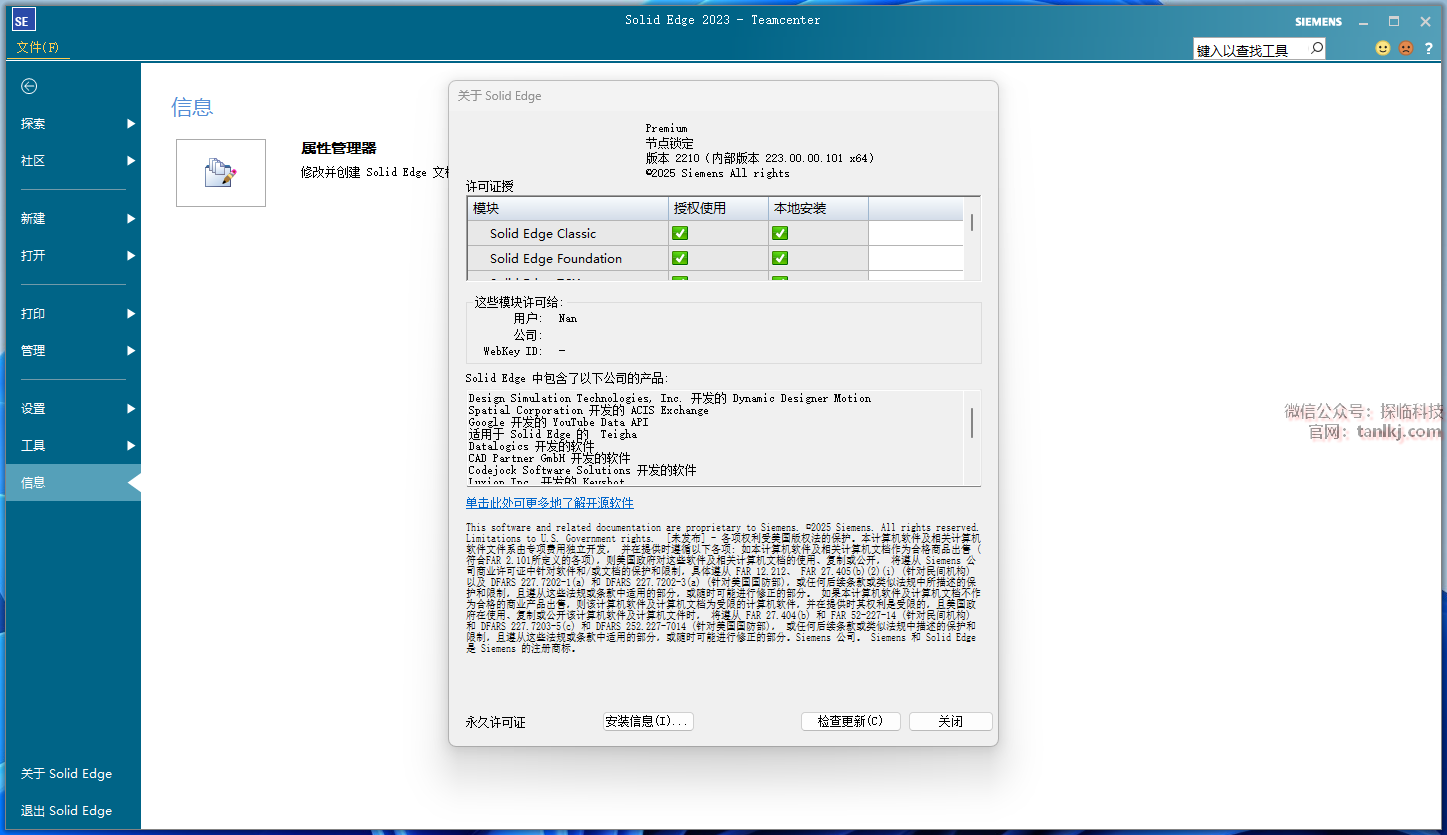Click the frowning face feedback icon
The width and height of the screenshot is (1447, 835).
(1406, 48)
